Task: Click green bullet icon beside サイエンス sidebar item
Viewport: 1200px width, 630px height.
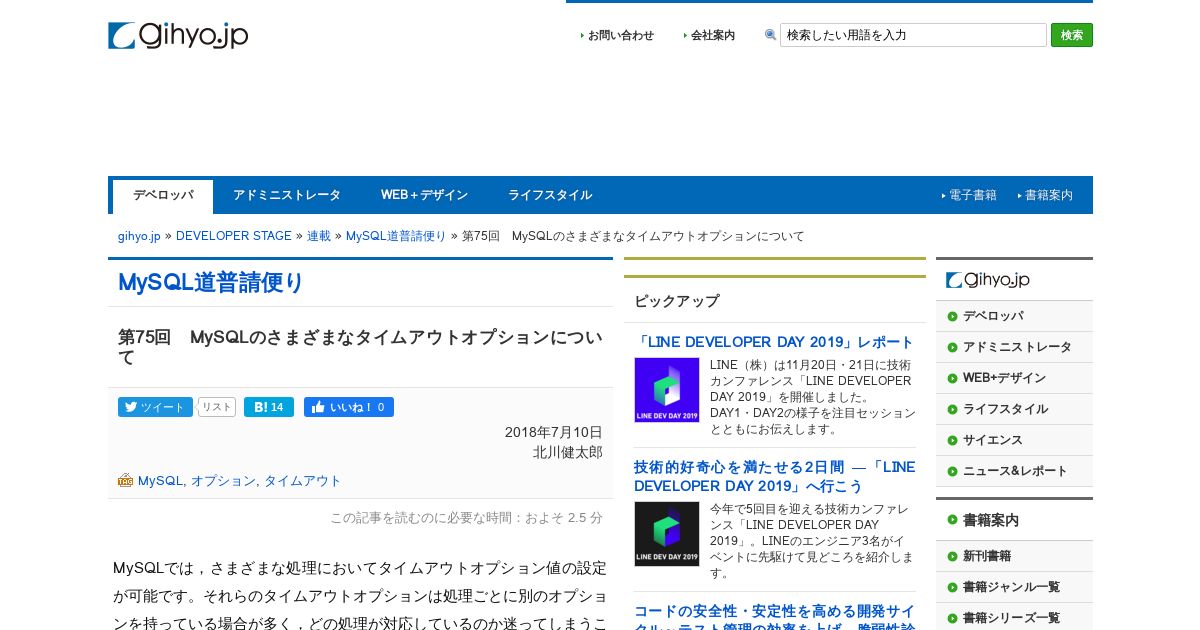Action: click(x=952, y=440)
